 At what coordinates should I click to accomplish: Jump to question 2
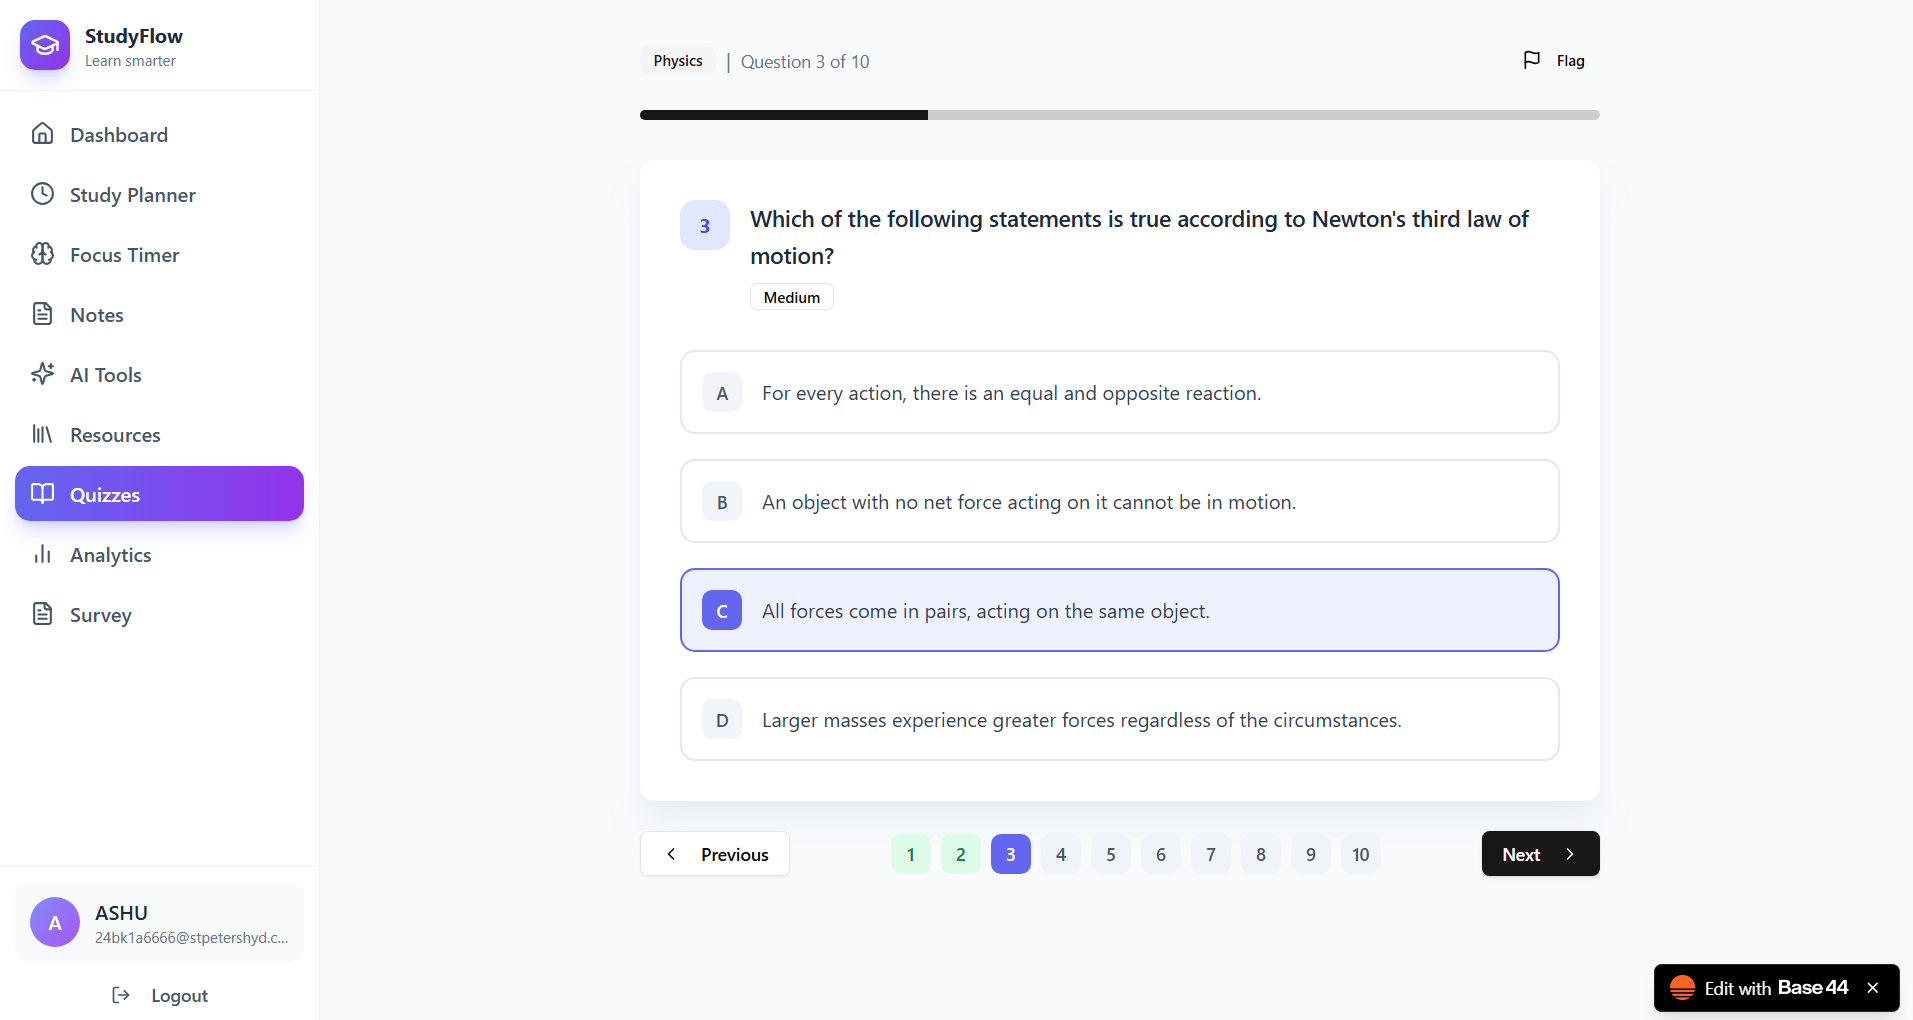[961, 854]
